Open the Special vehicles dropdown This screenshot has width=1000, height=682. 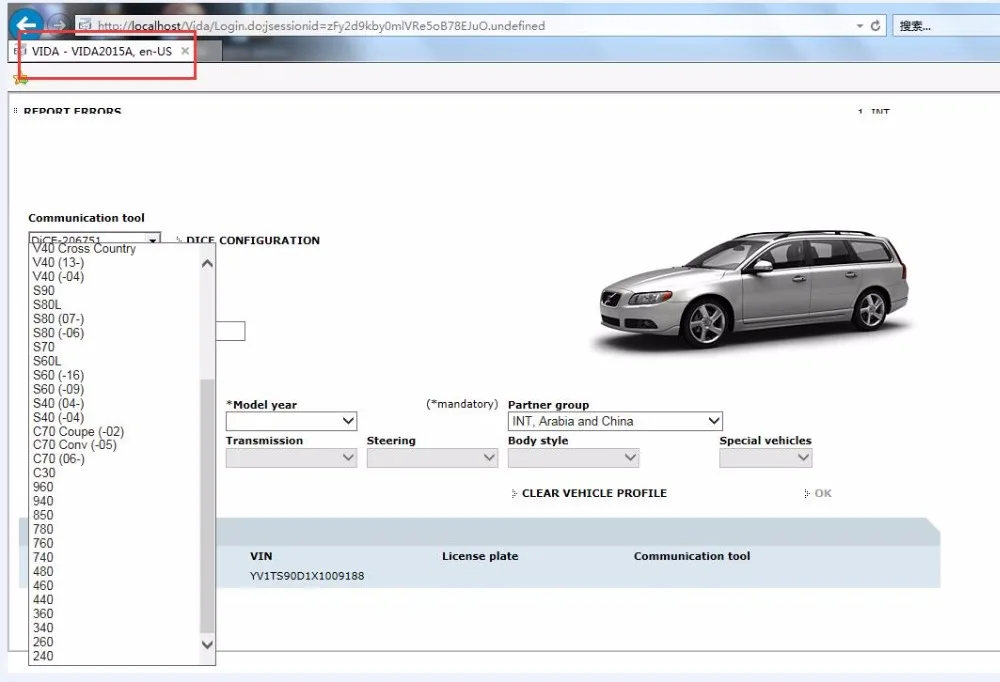click(765, 457)
